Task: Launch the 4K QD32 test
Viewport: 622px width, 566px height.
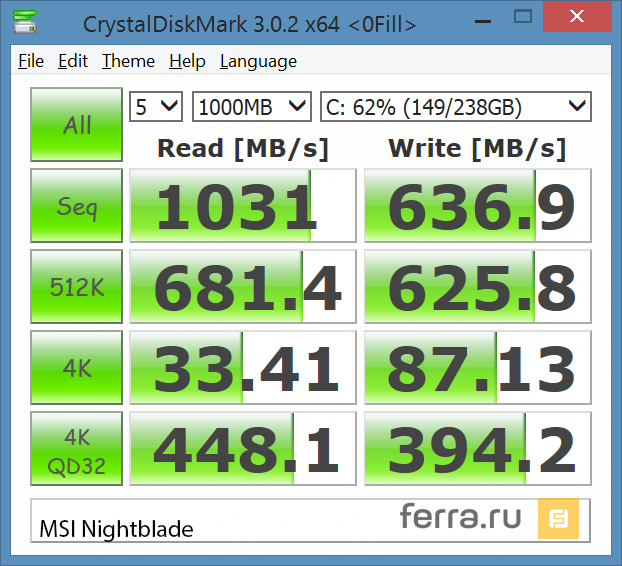Action: pyautogui.click(x=77, y=450)
